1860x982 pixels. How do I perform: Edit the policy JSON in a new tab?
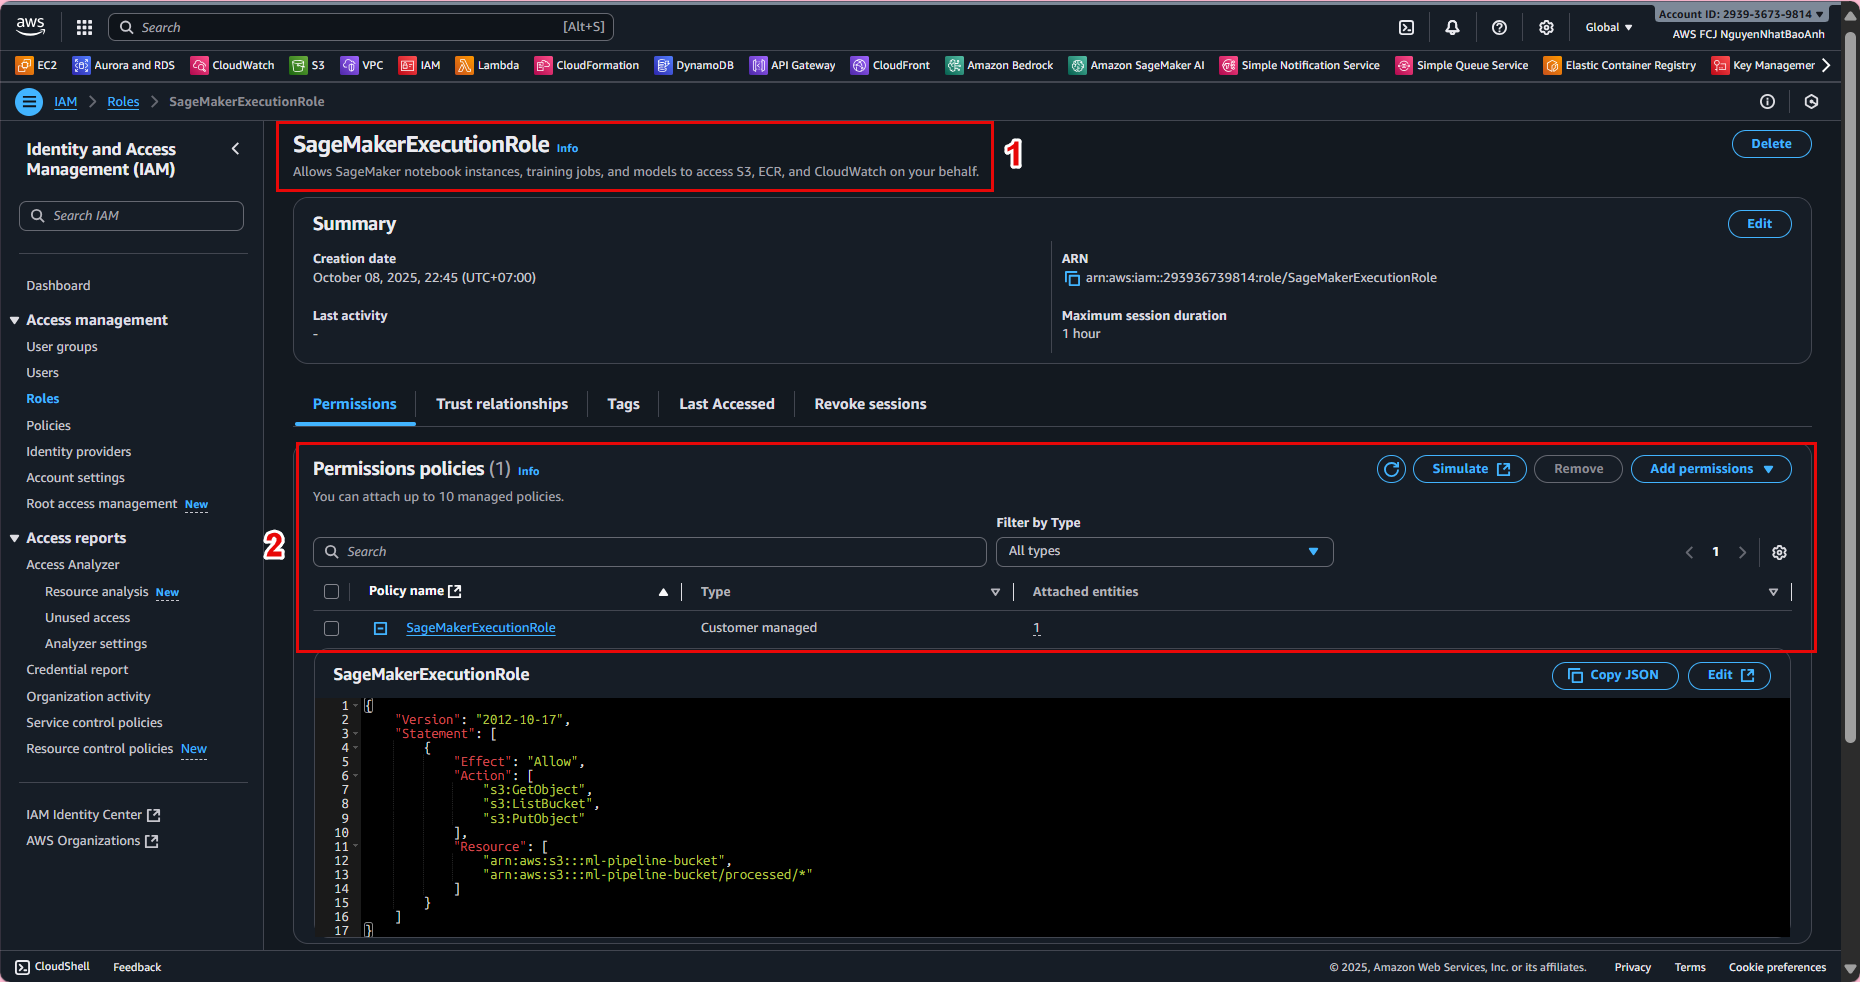coord(1729,676)
